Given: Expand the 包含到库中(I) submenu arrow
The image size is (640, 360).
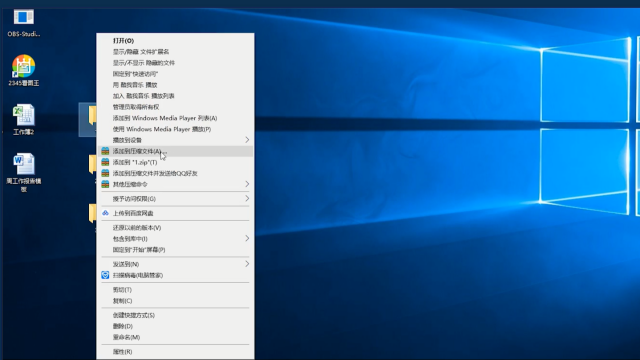Looking at the screenshot, I should (x=247, y=238).
